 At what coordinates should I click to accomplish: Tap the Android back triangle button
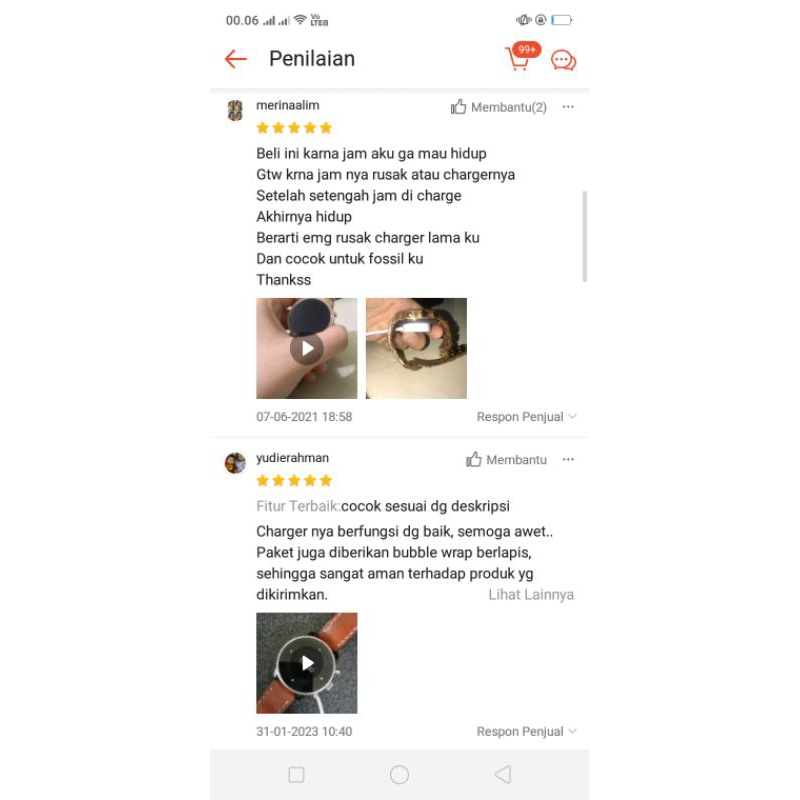[x=503, y=774]
